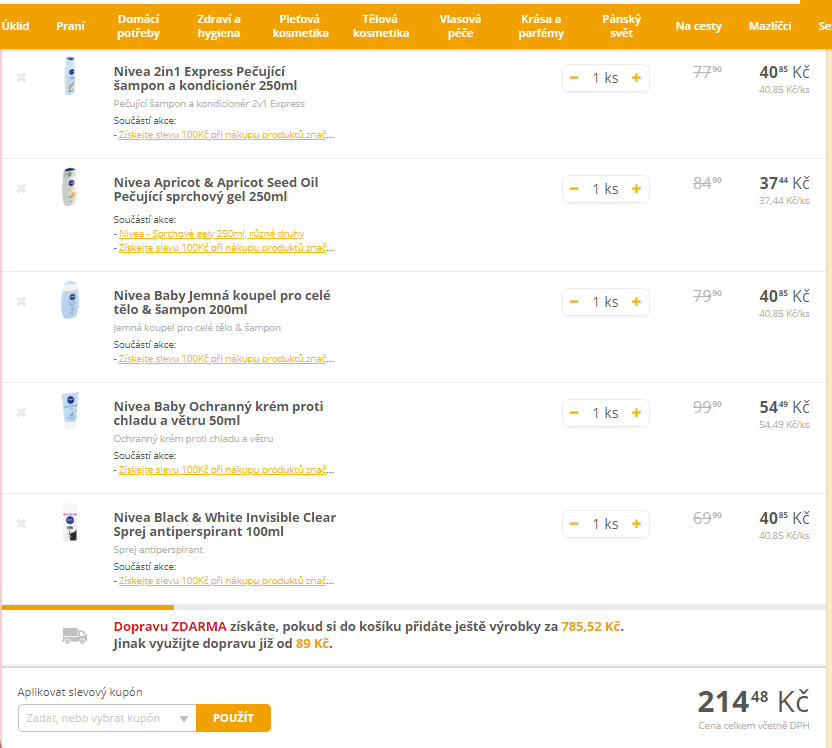The image size is (832, 748).
Task: Remove Nivea Apricot shower gel from cart
Action: coord(21,189)
